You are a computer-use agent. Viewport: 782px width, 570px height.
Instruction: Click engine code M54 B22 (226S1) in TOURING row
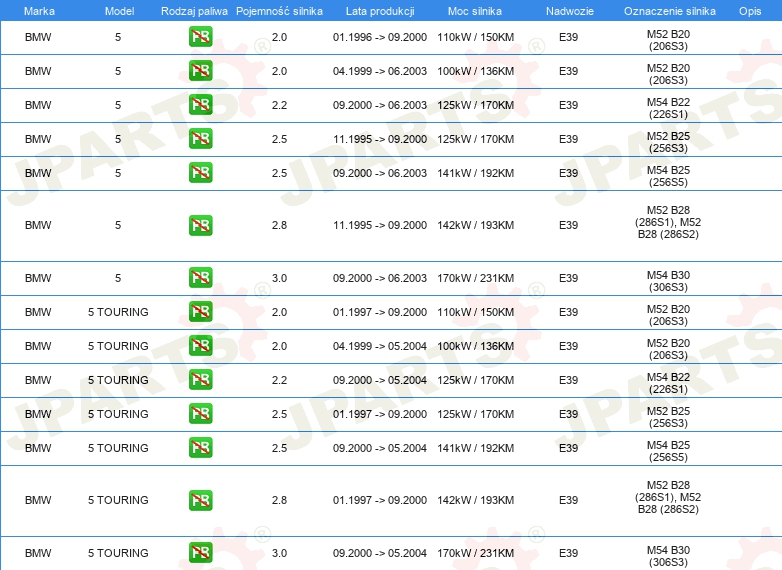pos(668,383)
